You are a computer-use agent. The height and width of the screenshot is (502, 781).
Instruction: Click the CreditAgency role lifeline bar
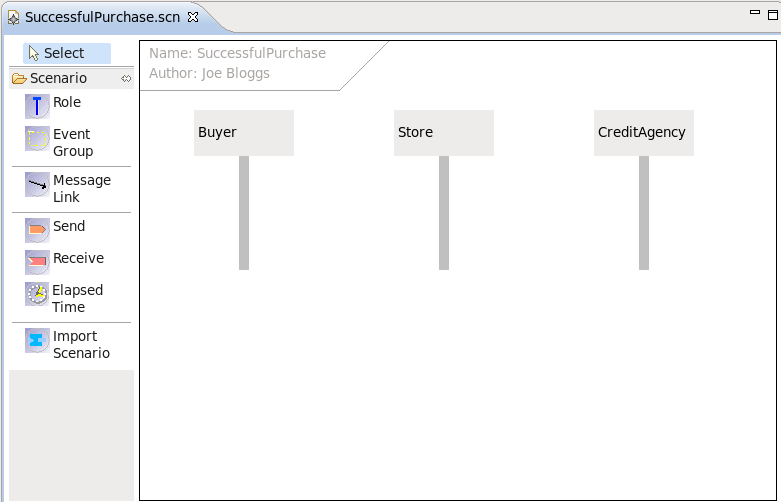[x=644, y=213]
